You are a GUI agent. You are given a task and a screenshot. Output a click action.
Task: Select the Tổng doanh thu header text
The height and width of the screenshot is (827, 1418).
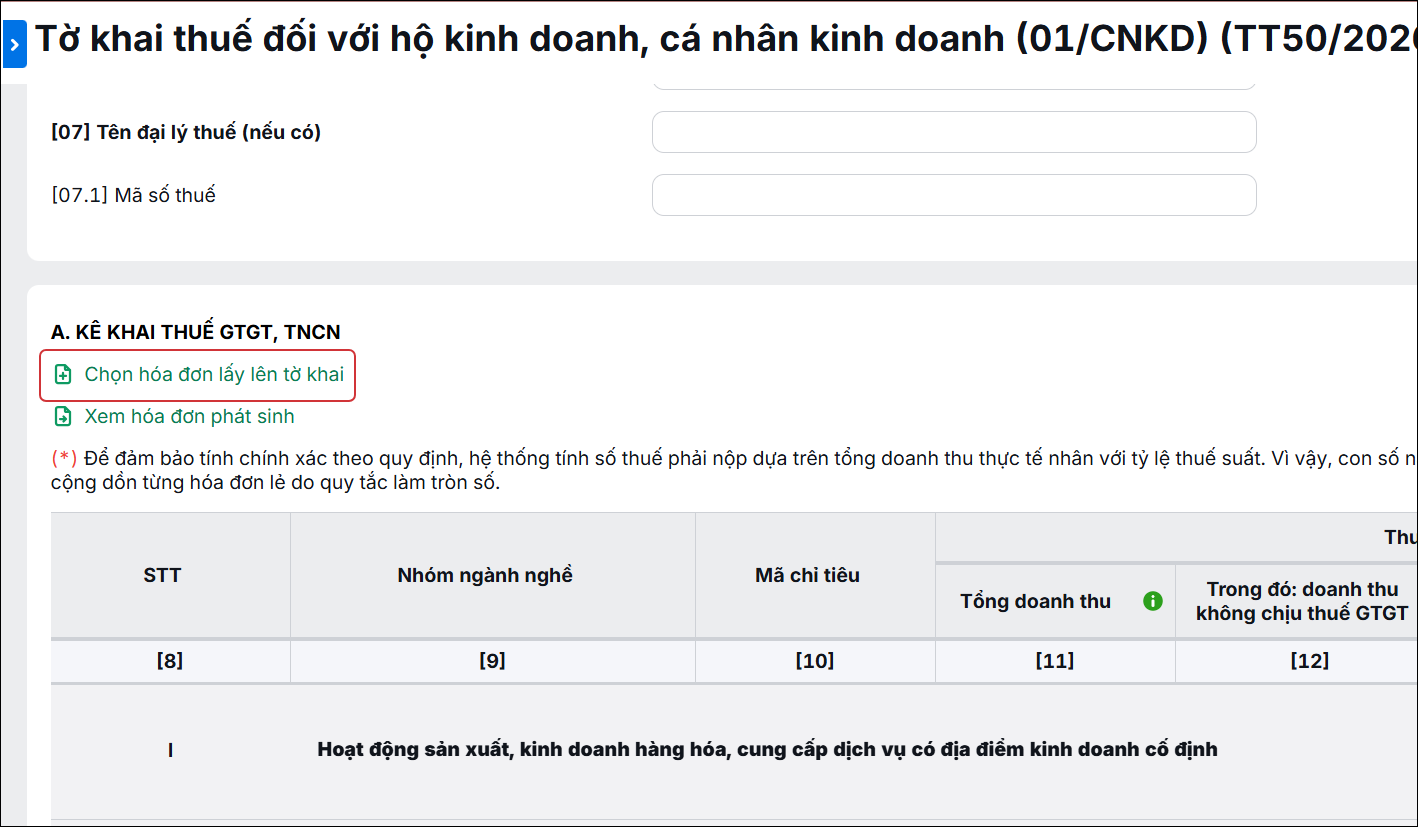1035,601
